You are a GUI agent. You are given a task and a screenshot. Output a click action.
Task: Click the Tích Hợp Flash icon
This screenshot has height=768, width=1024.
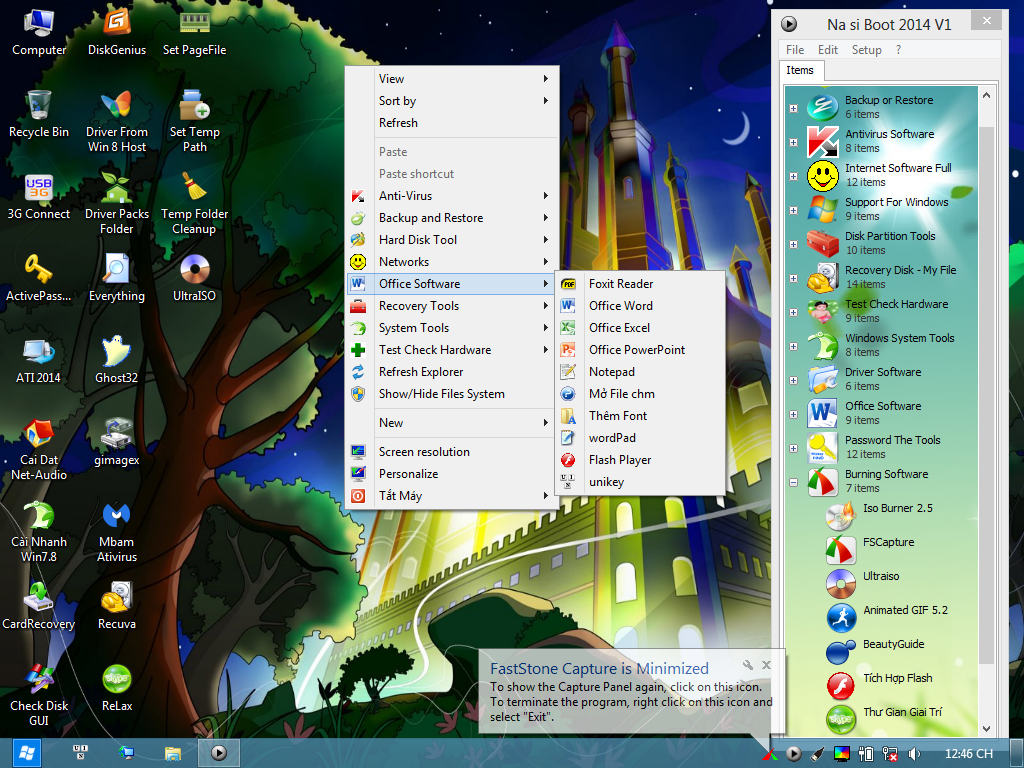[x=840, y=685]
